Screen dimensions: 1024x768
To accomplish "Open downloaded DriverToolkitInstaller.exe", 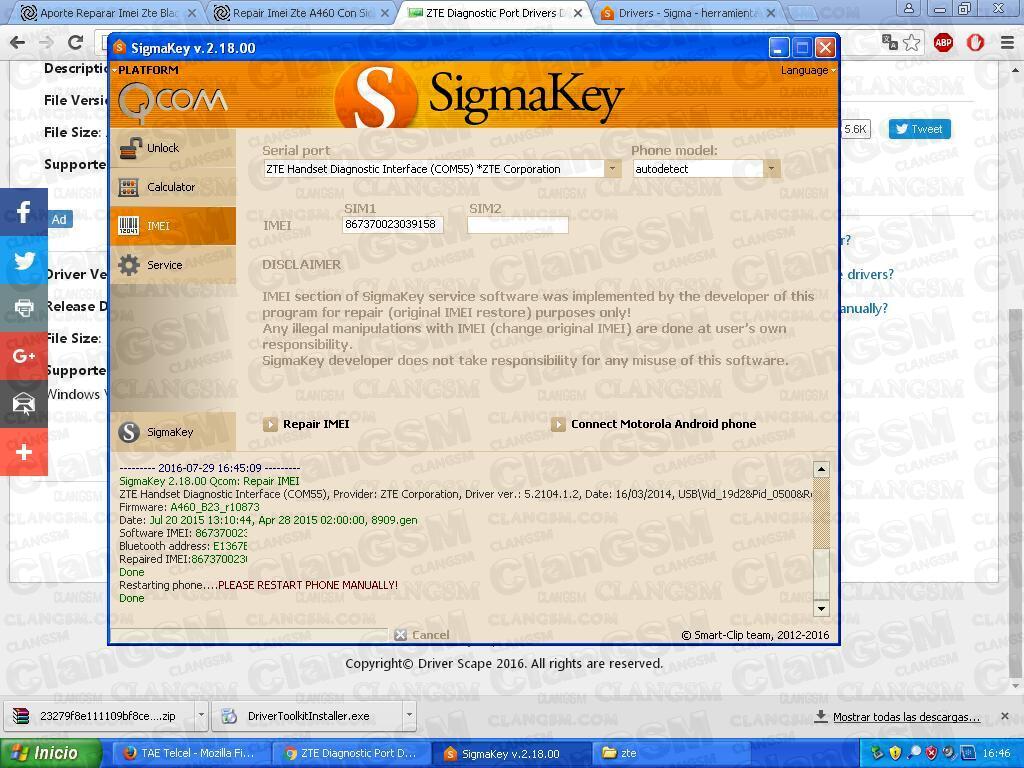I will click(308, 716).
